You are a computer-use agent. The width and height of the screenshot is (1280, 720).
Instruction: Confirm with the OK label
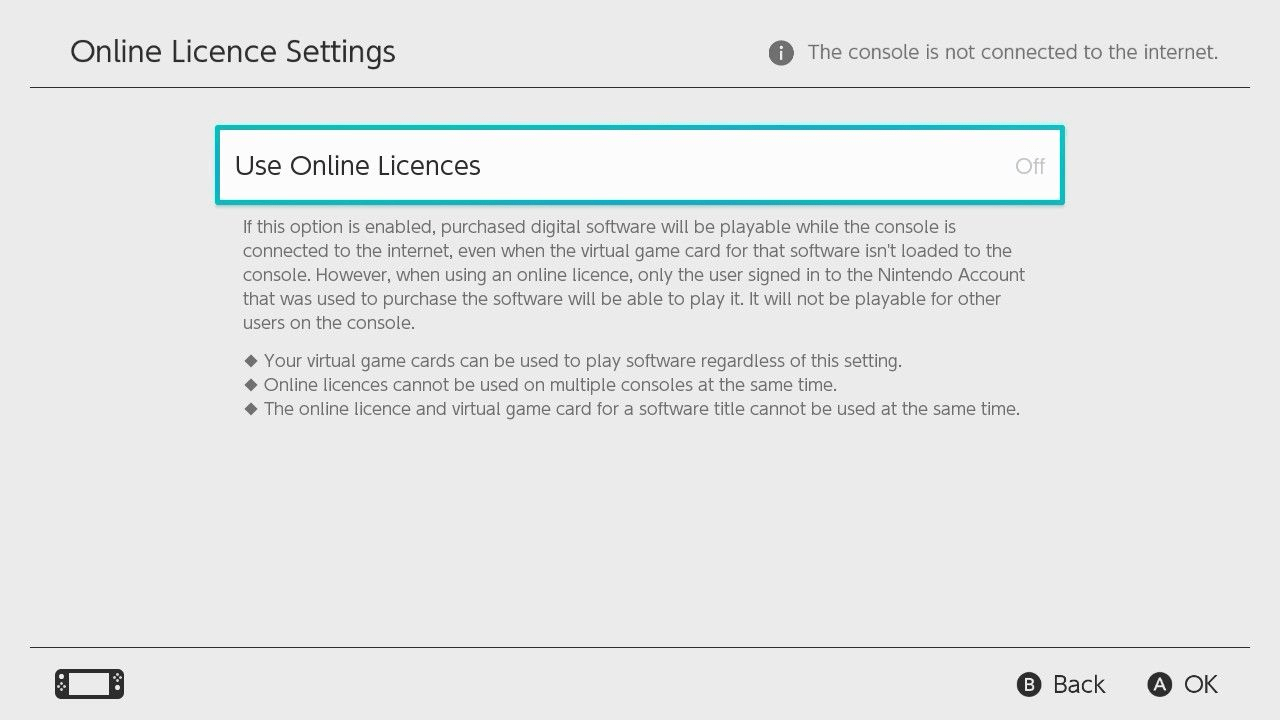(1200, 684)
